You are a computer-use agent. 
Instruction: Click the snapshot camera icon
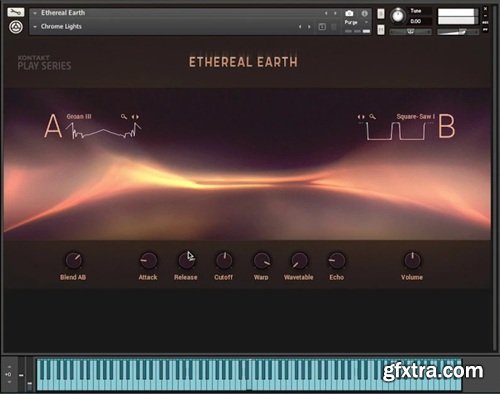pyautogui.click(x=349, y=13)
